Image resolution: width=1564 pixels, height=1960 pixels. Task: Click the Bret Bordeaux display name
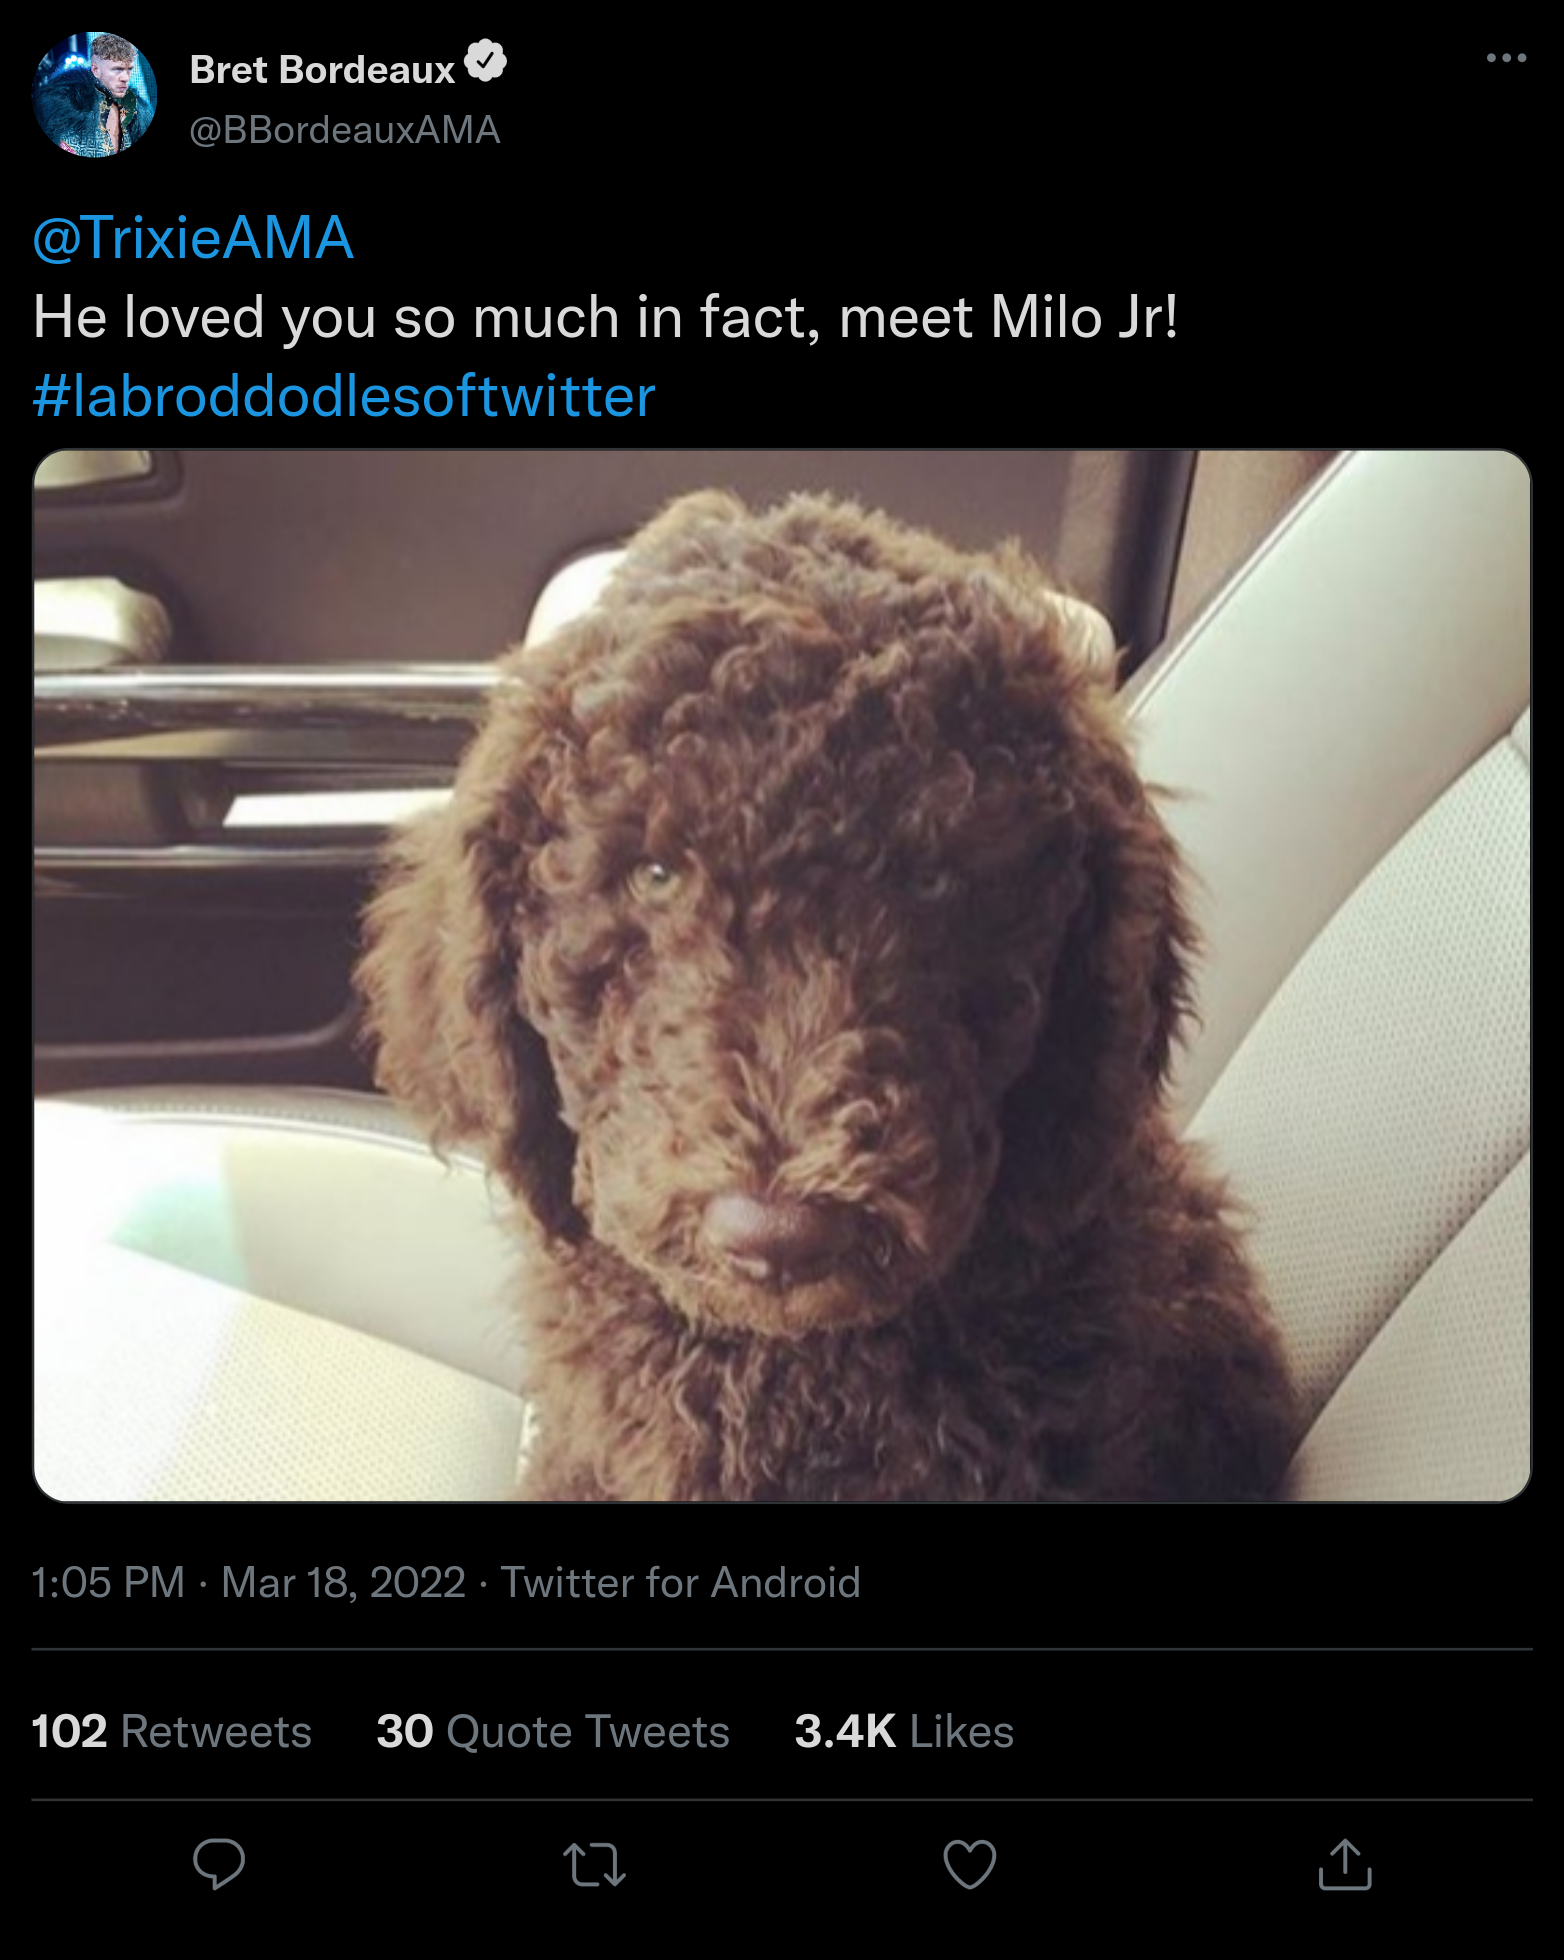[x=322, y=70]
